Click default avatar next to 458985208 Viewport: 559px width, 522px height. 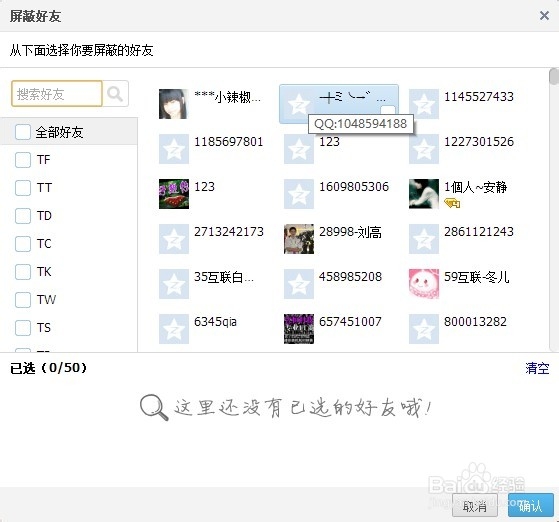[299, 283]
